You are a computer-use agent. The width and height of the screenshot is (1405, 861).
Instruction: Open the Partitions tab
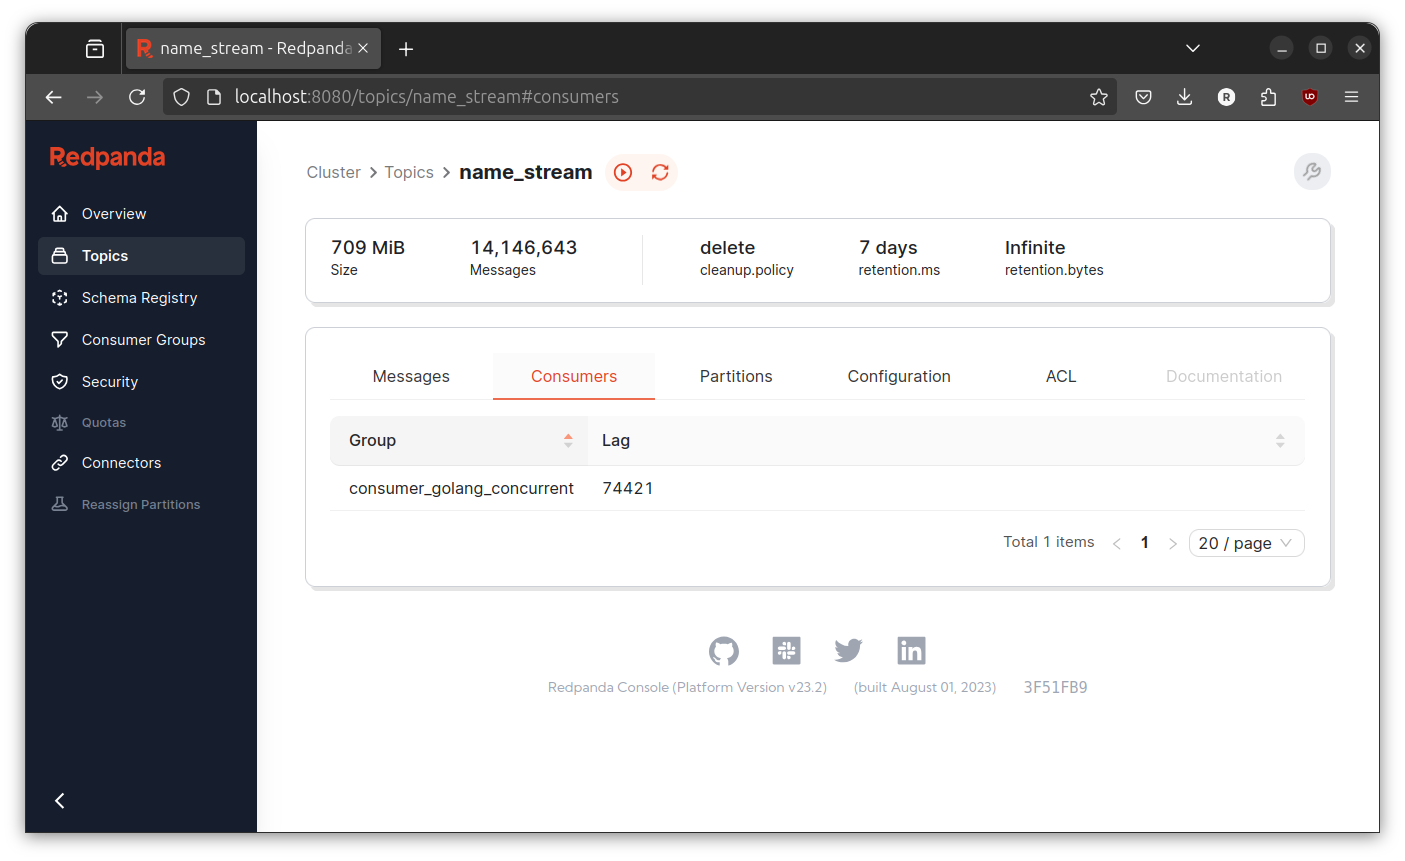point(736,376)
